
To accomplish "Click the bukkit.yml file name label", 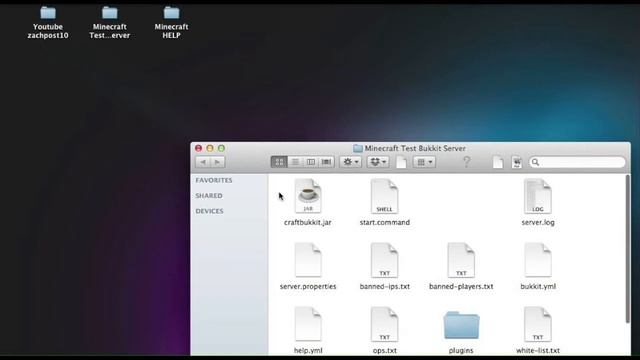I will [538, 287].
